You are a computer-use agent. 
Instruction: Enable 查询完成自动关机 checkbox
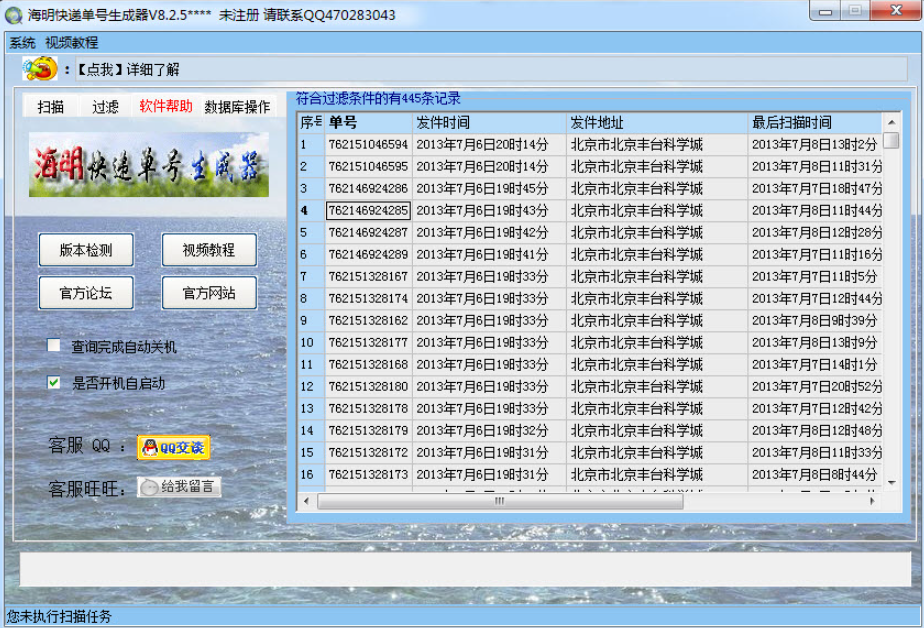click(54, 346)
